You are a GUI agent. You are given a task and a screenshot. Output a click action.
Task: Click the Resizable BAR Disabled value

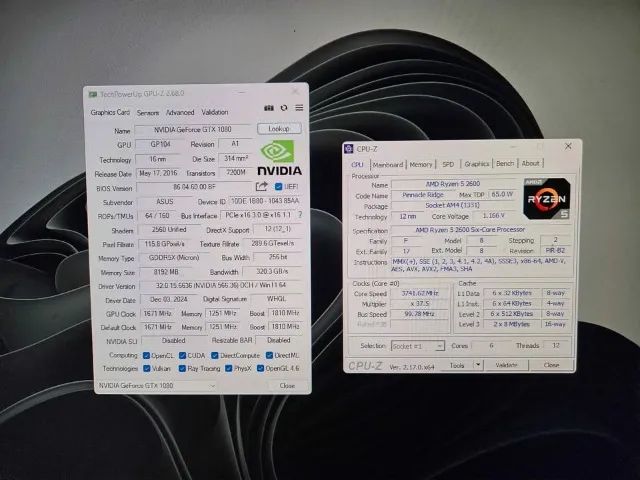[x=279, y=340]
